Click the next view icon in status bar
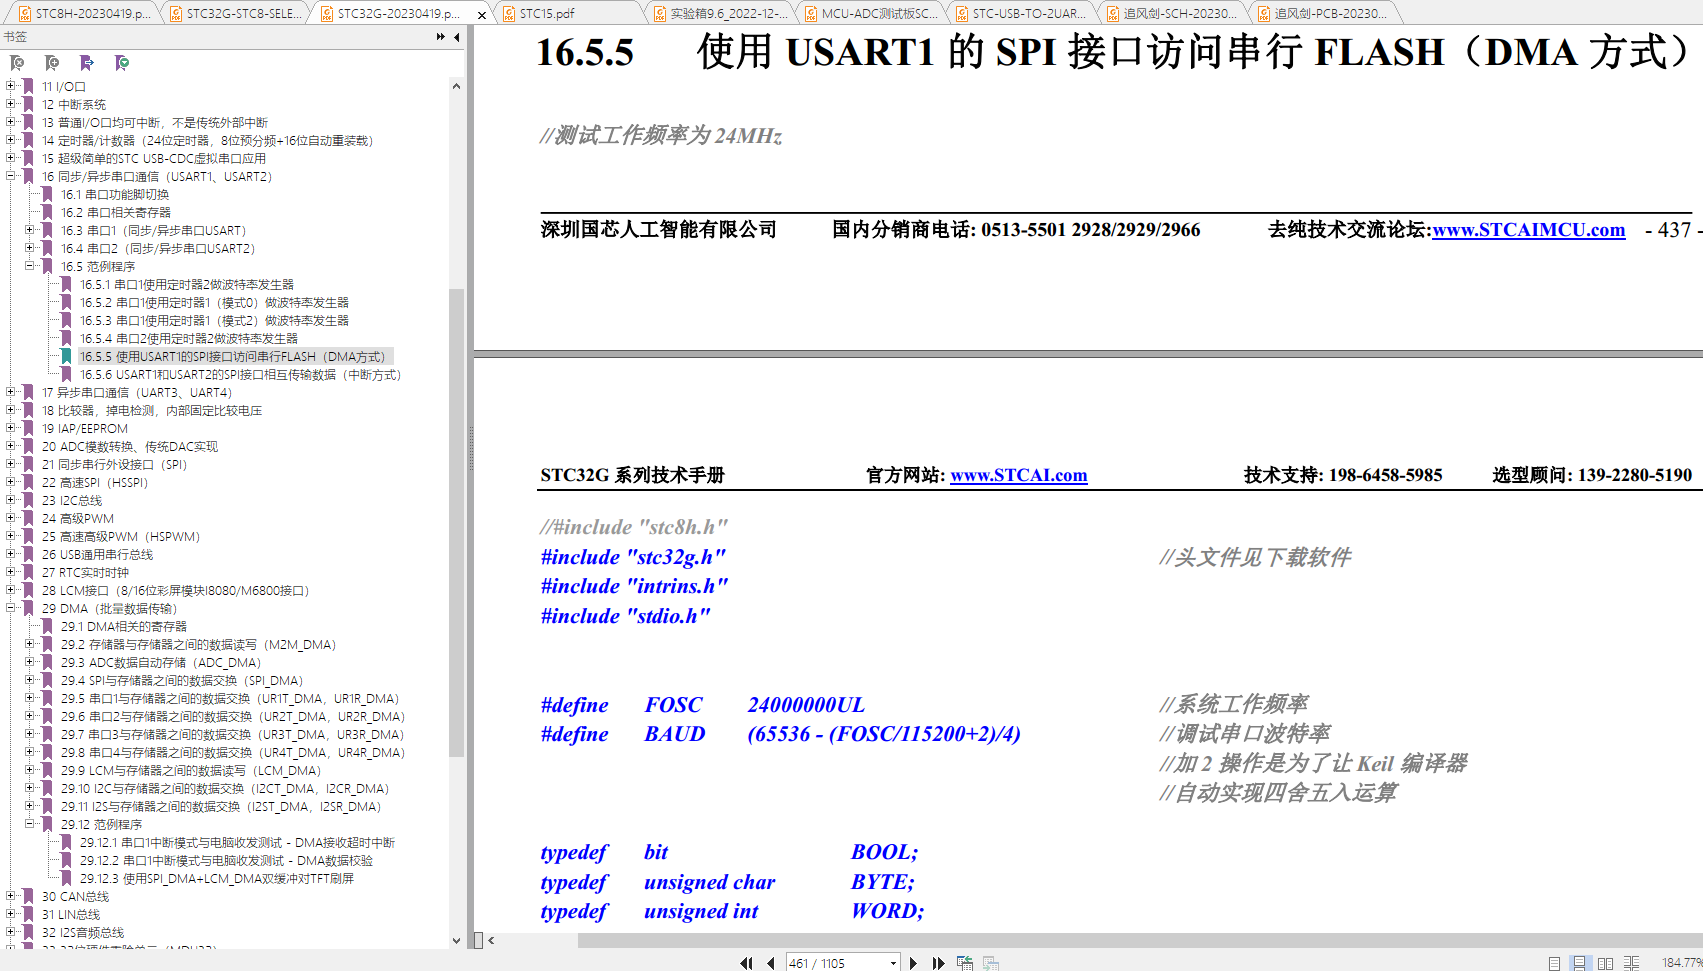 click(991, 963)
